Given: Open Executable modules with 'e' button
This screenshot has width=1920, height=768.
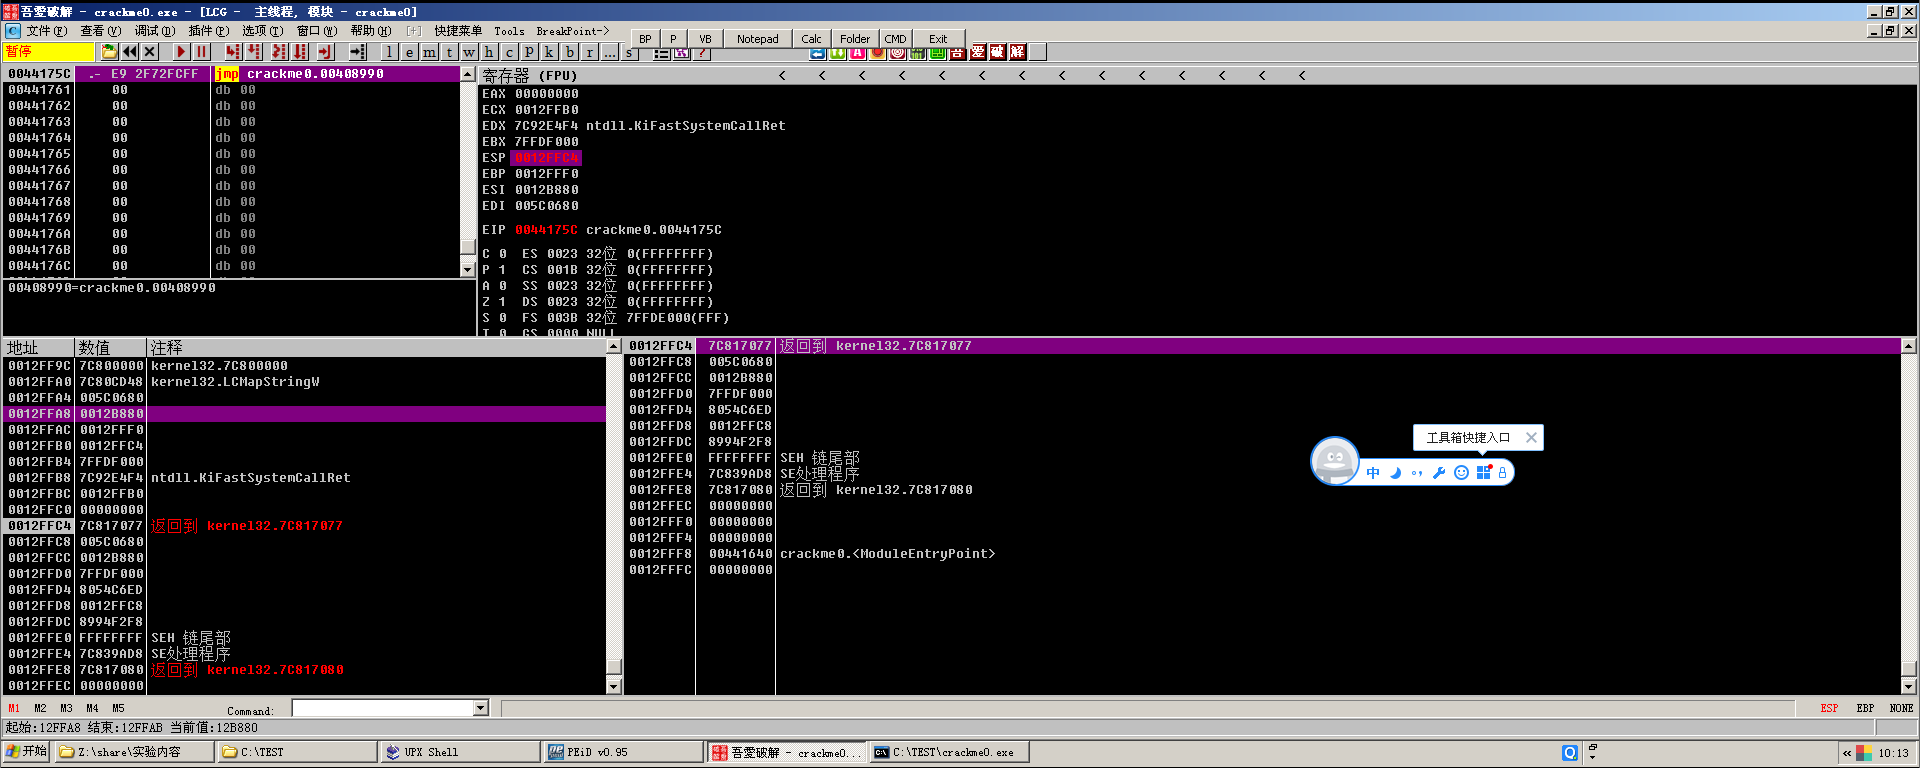Looking at the screenshot, I should 409,52.
